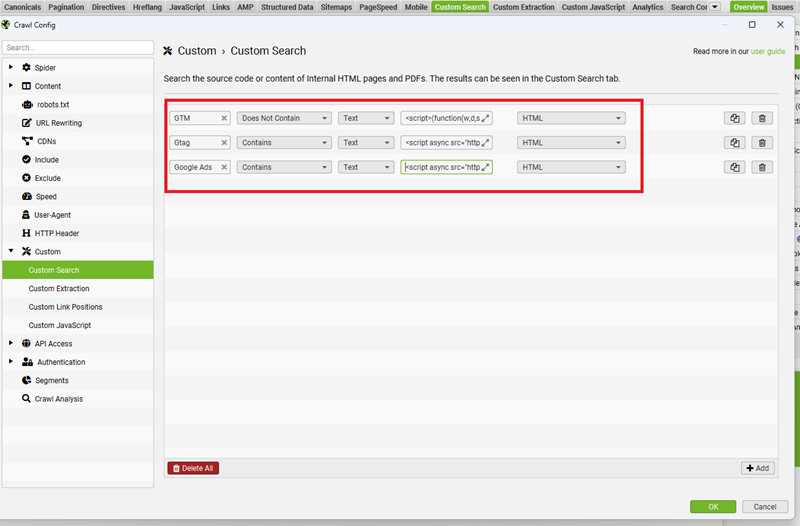Viewport: 800px width, 526px height.
Task: Click the CDNs network icon
Action: coord(27,141)
